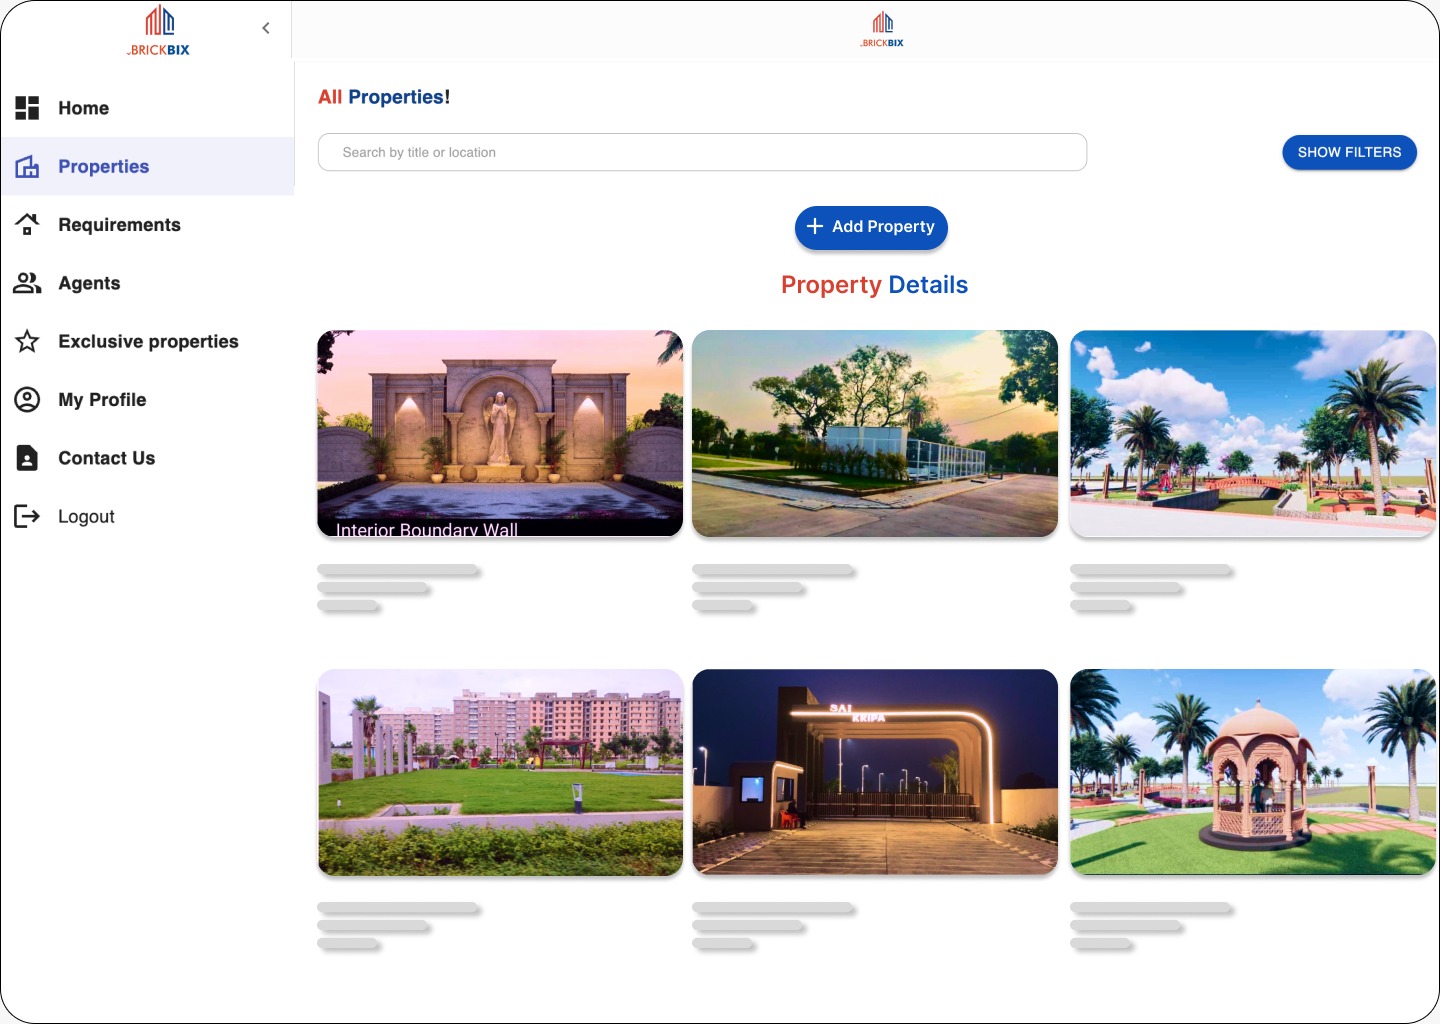Choose Logout from the sidebar

(147, 516)
